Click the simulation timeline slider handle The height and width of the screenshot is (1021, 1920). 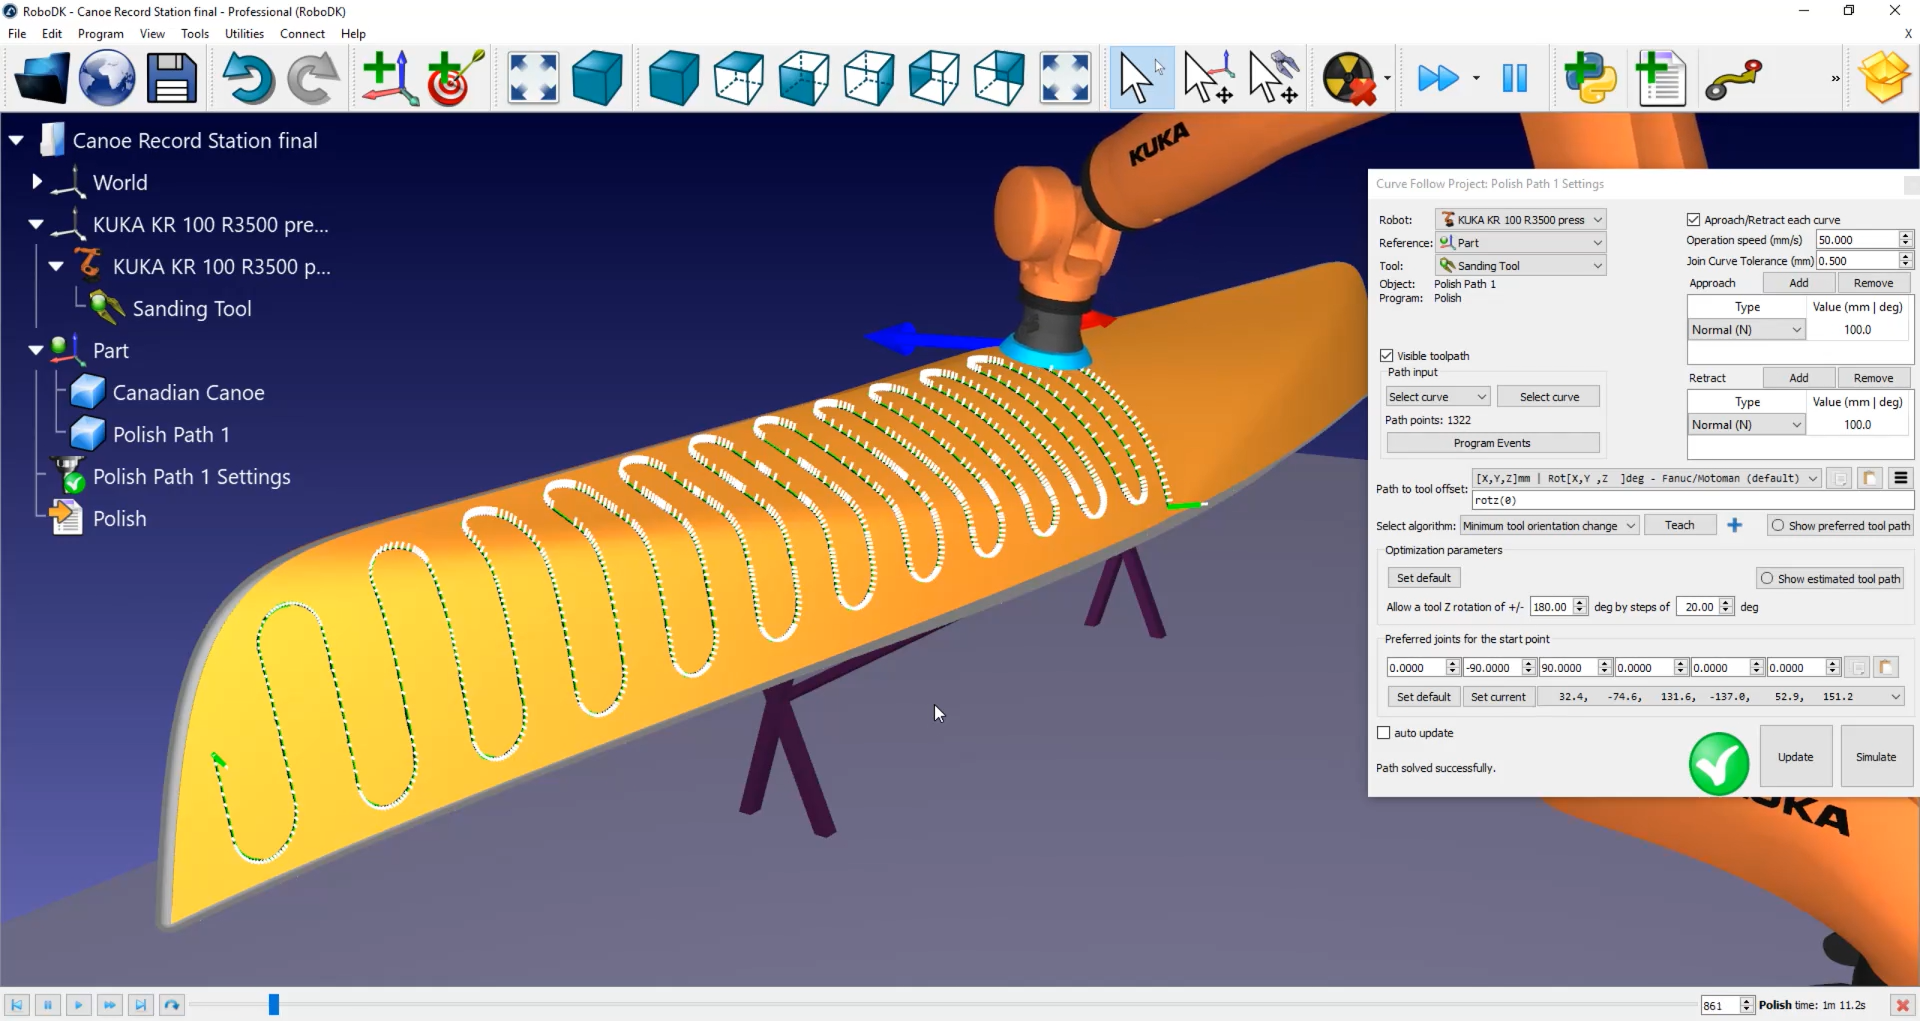pyautogui.click(x=273, y=1005)
